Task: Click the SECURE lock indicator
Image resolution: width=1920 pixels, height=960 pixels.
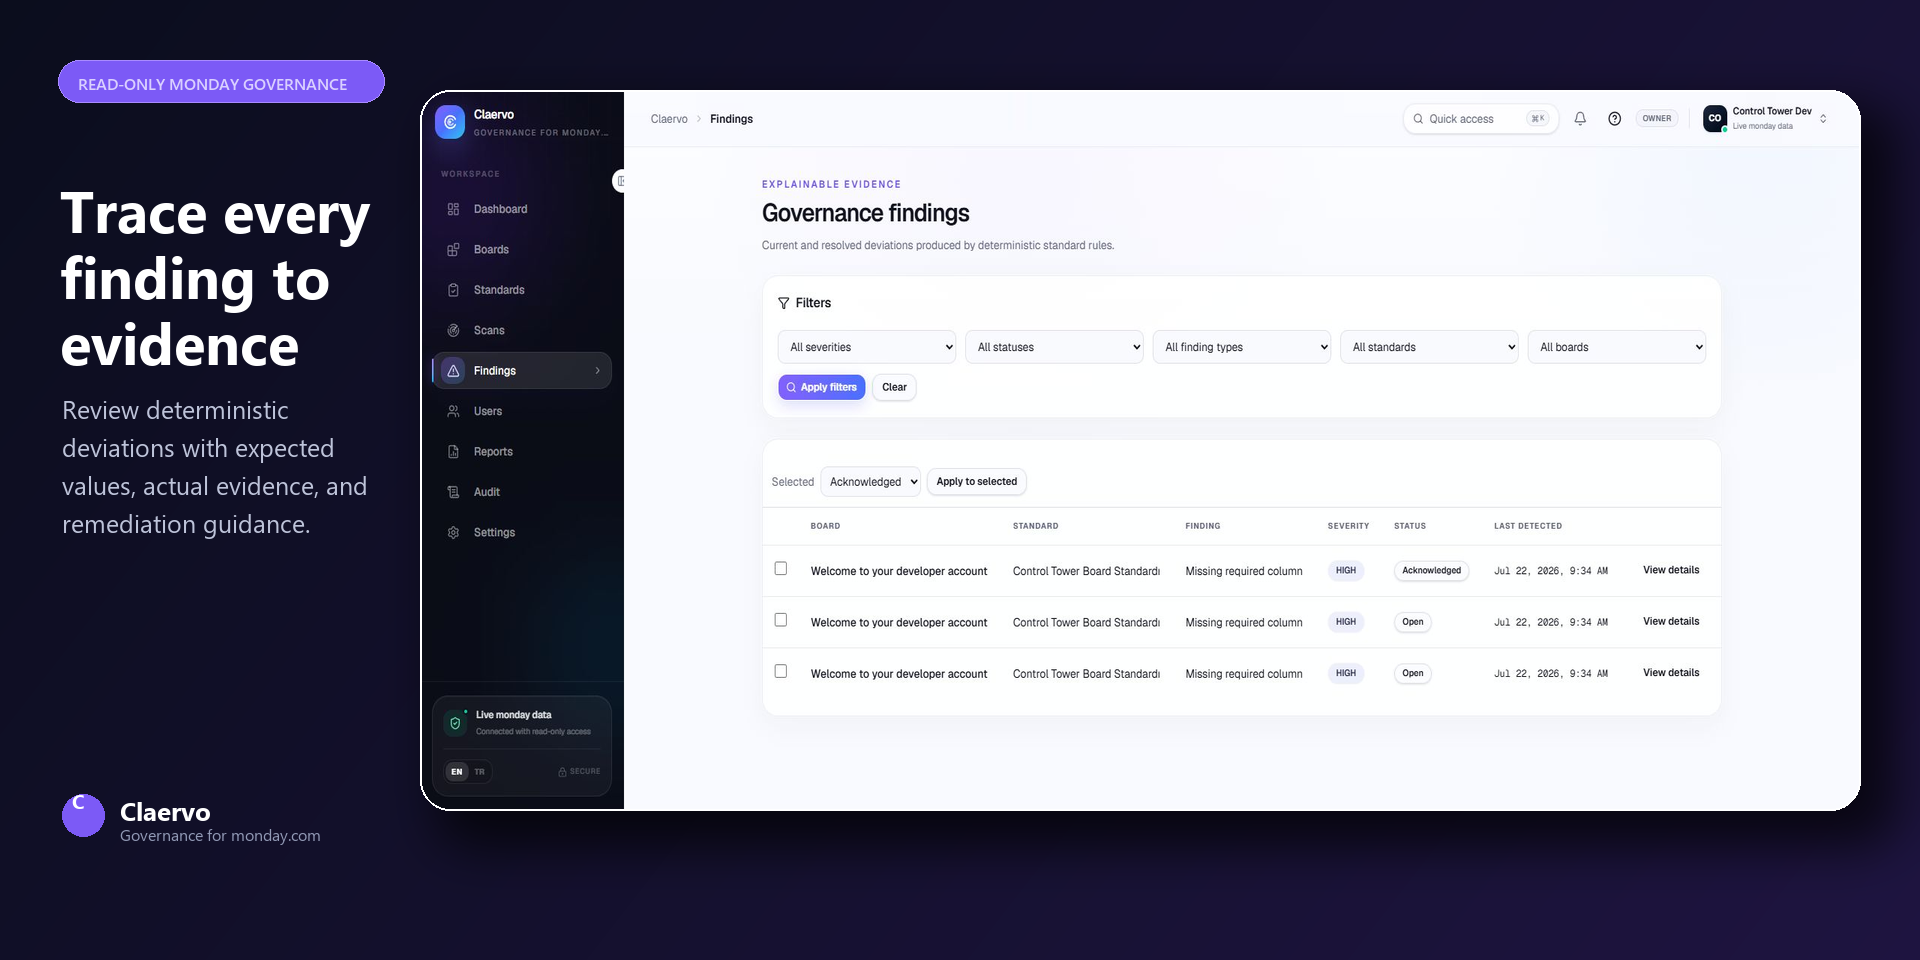Action: coord(579,772)
